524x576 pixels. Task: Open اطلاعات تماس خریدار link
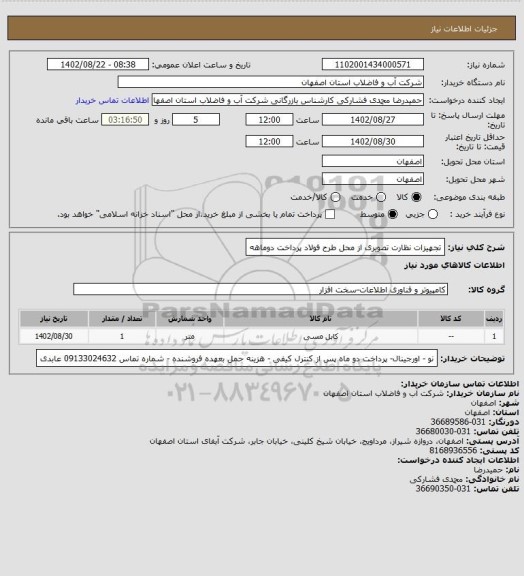pyautogui.click(x=112, y=100)
